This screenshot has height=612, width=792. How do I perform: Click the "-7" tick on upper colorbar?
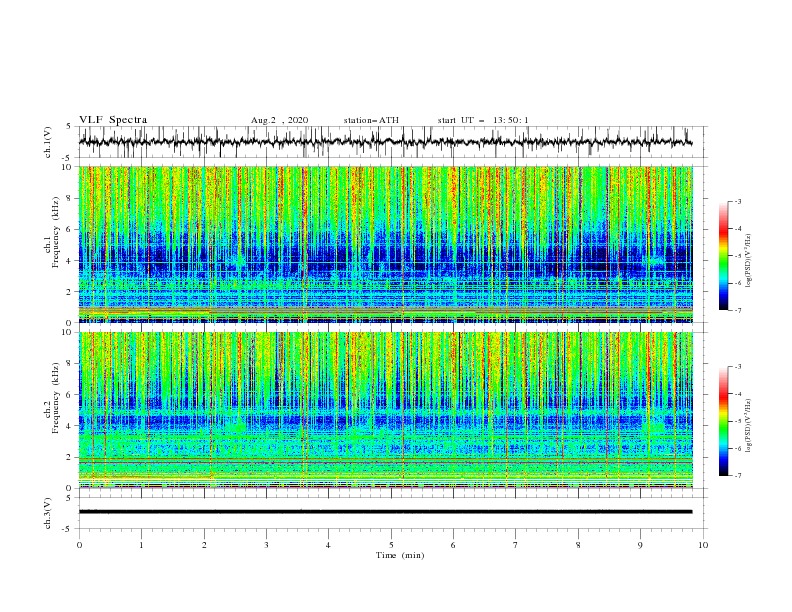(737, 310)
